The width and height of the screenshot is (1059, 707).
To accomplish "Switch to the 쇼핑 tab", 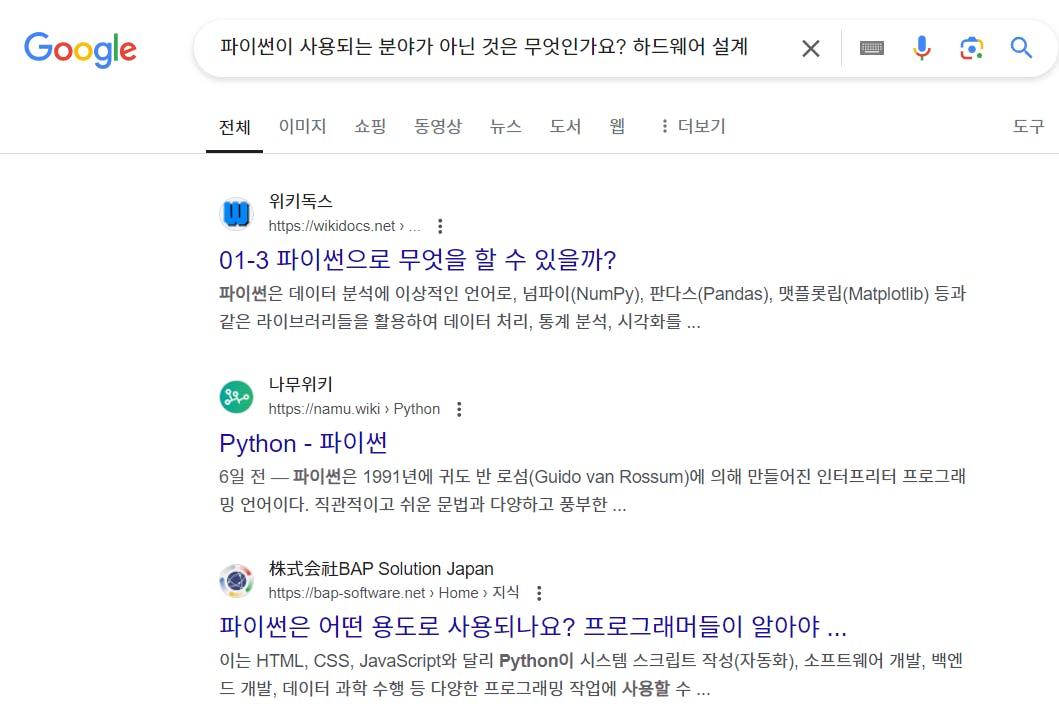I will coord(370,126).
